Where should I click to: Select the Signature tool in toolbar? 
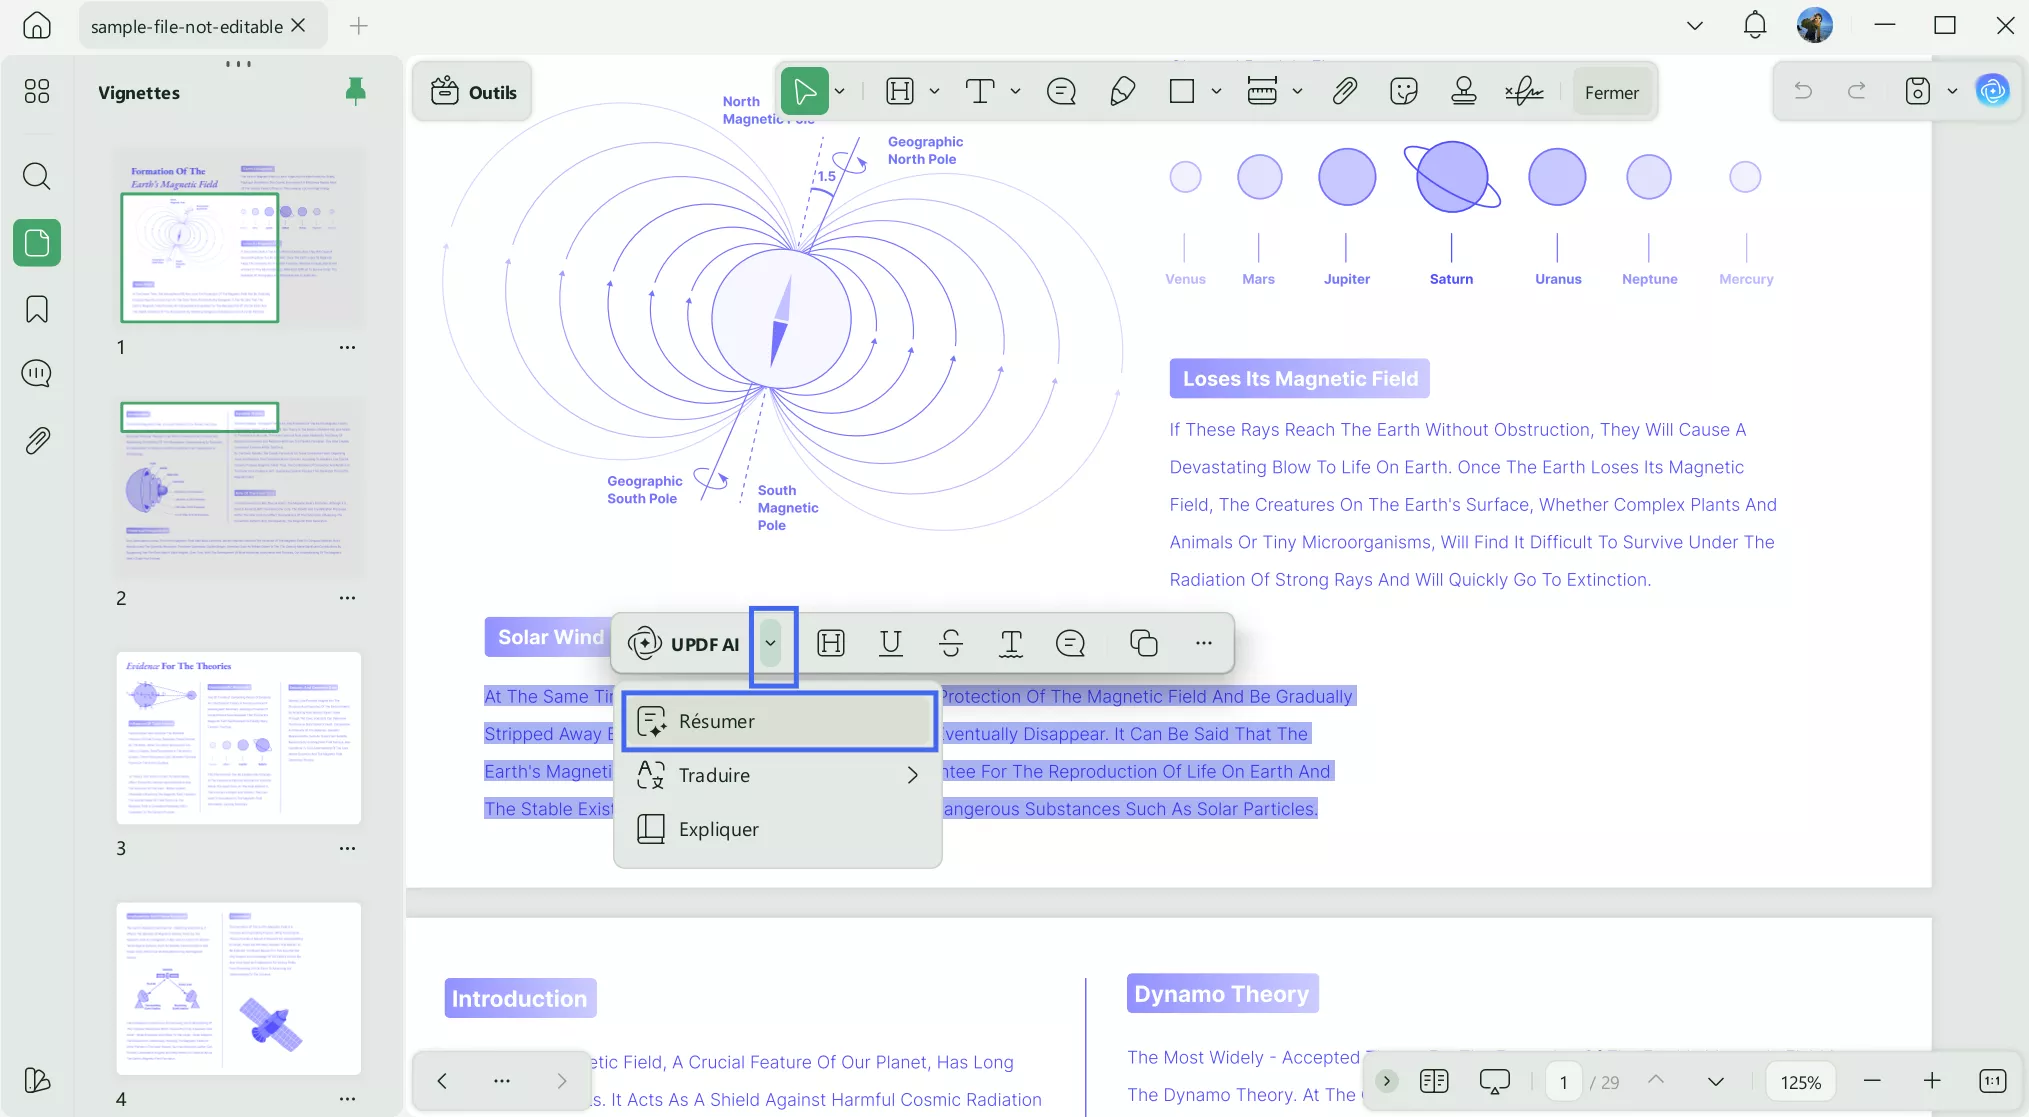tap(1524, 92)
